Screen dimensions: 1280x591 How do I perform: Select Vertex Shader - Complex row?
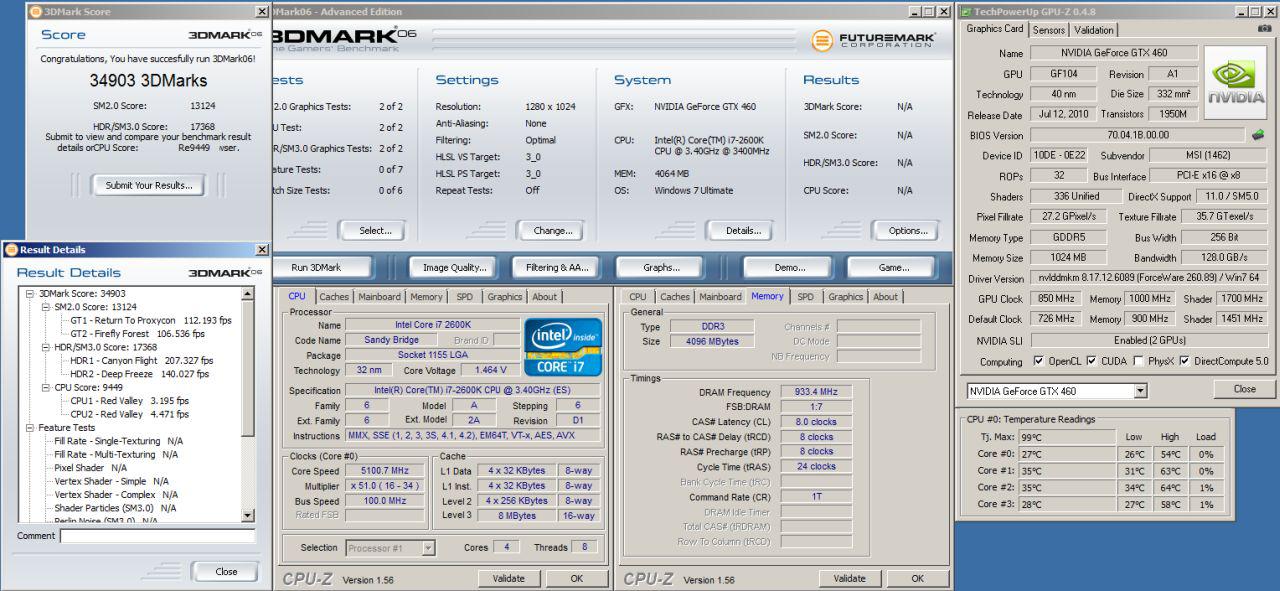116,495
